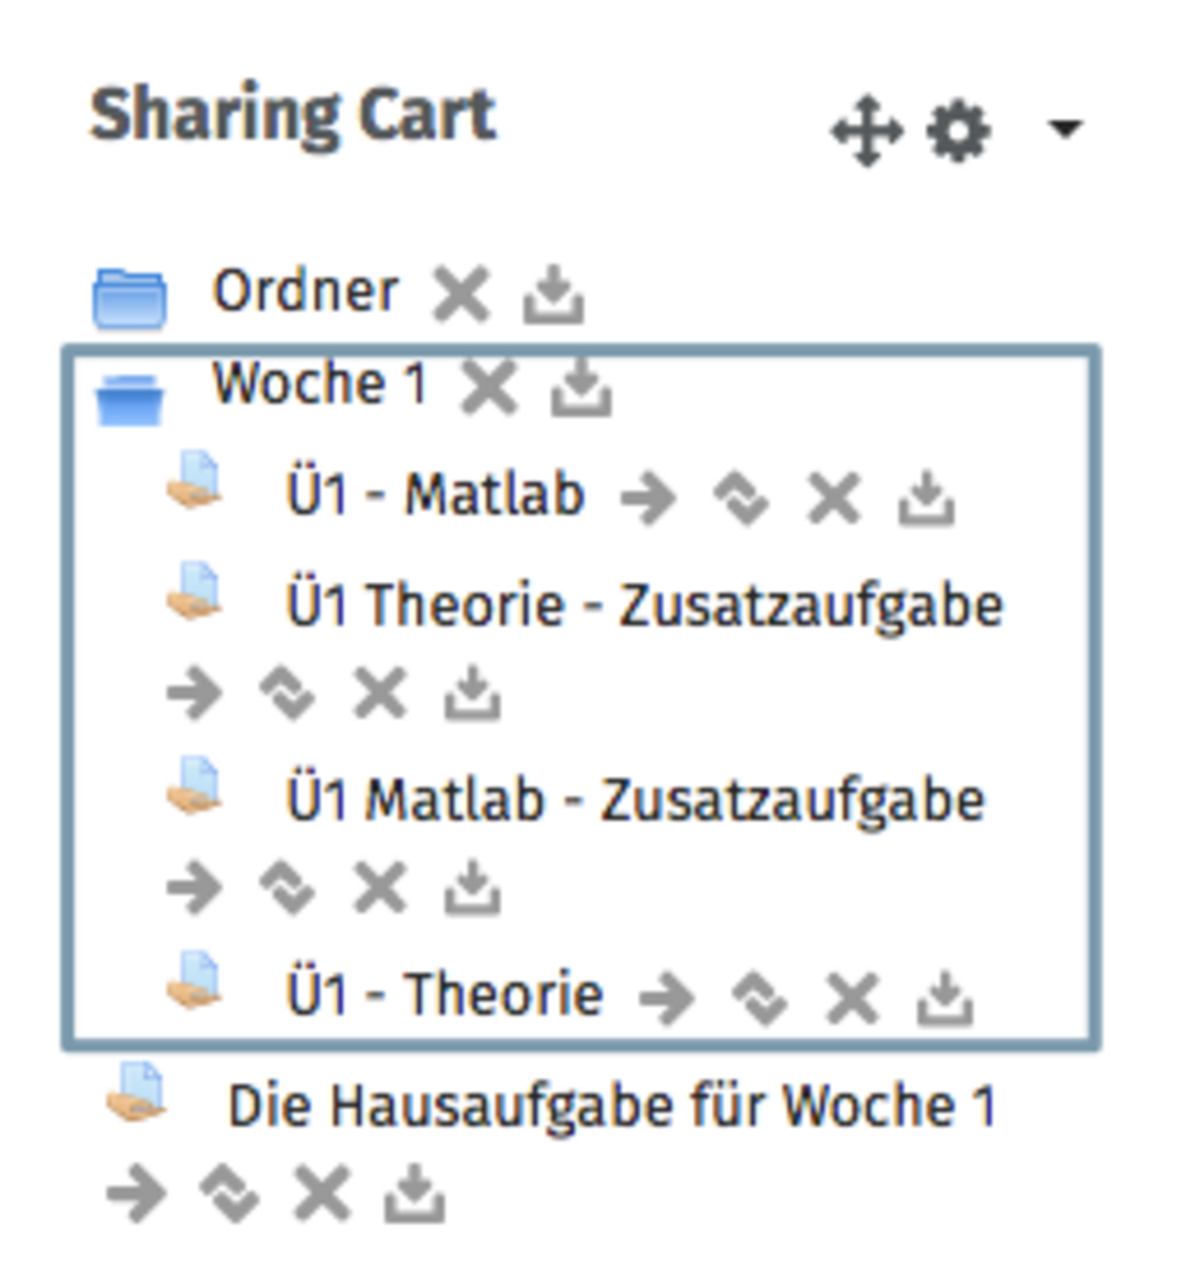Screen dimensions: 1200x1279
Task: Move Ü1 - Theorie into folder arrow
Action: click(666, 998)
